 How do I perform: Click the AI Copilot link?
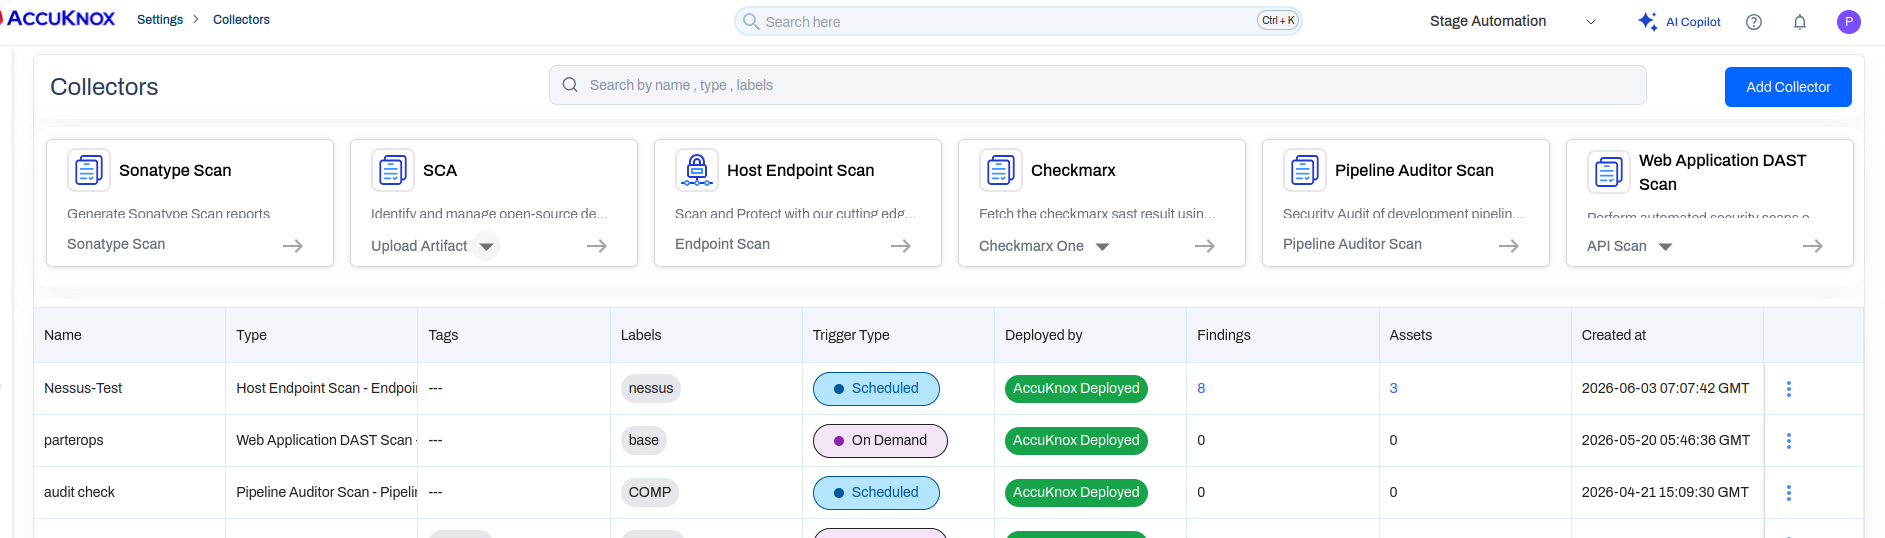pyautogui.click(x=1693, y=22)
